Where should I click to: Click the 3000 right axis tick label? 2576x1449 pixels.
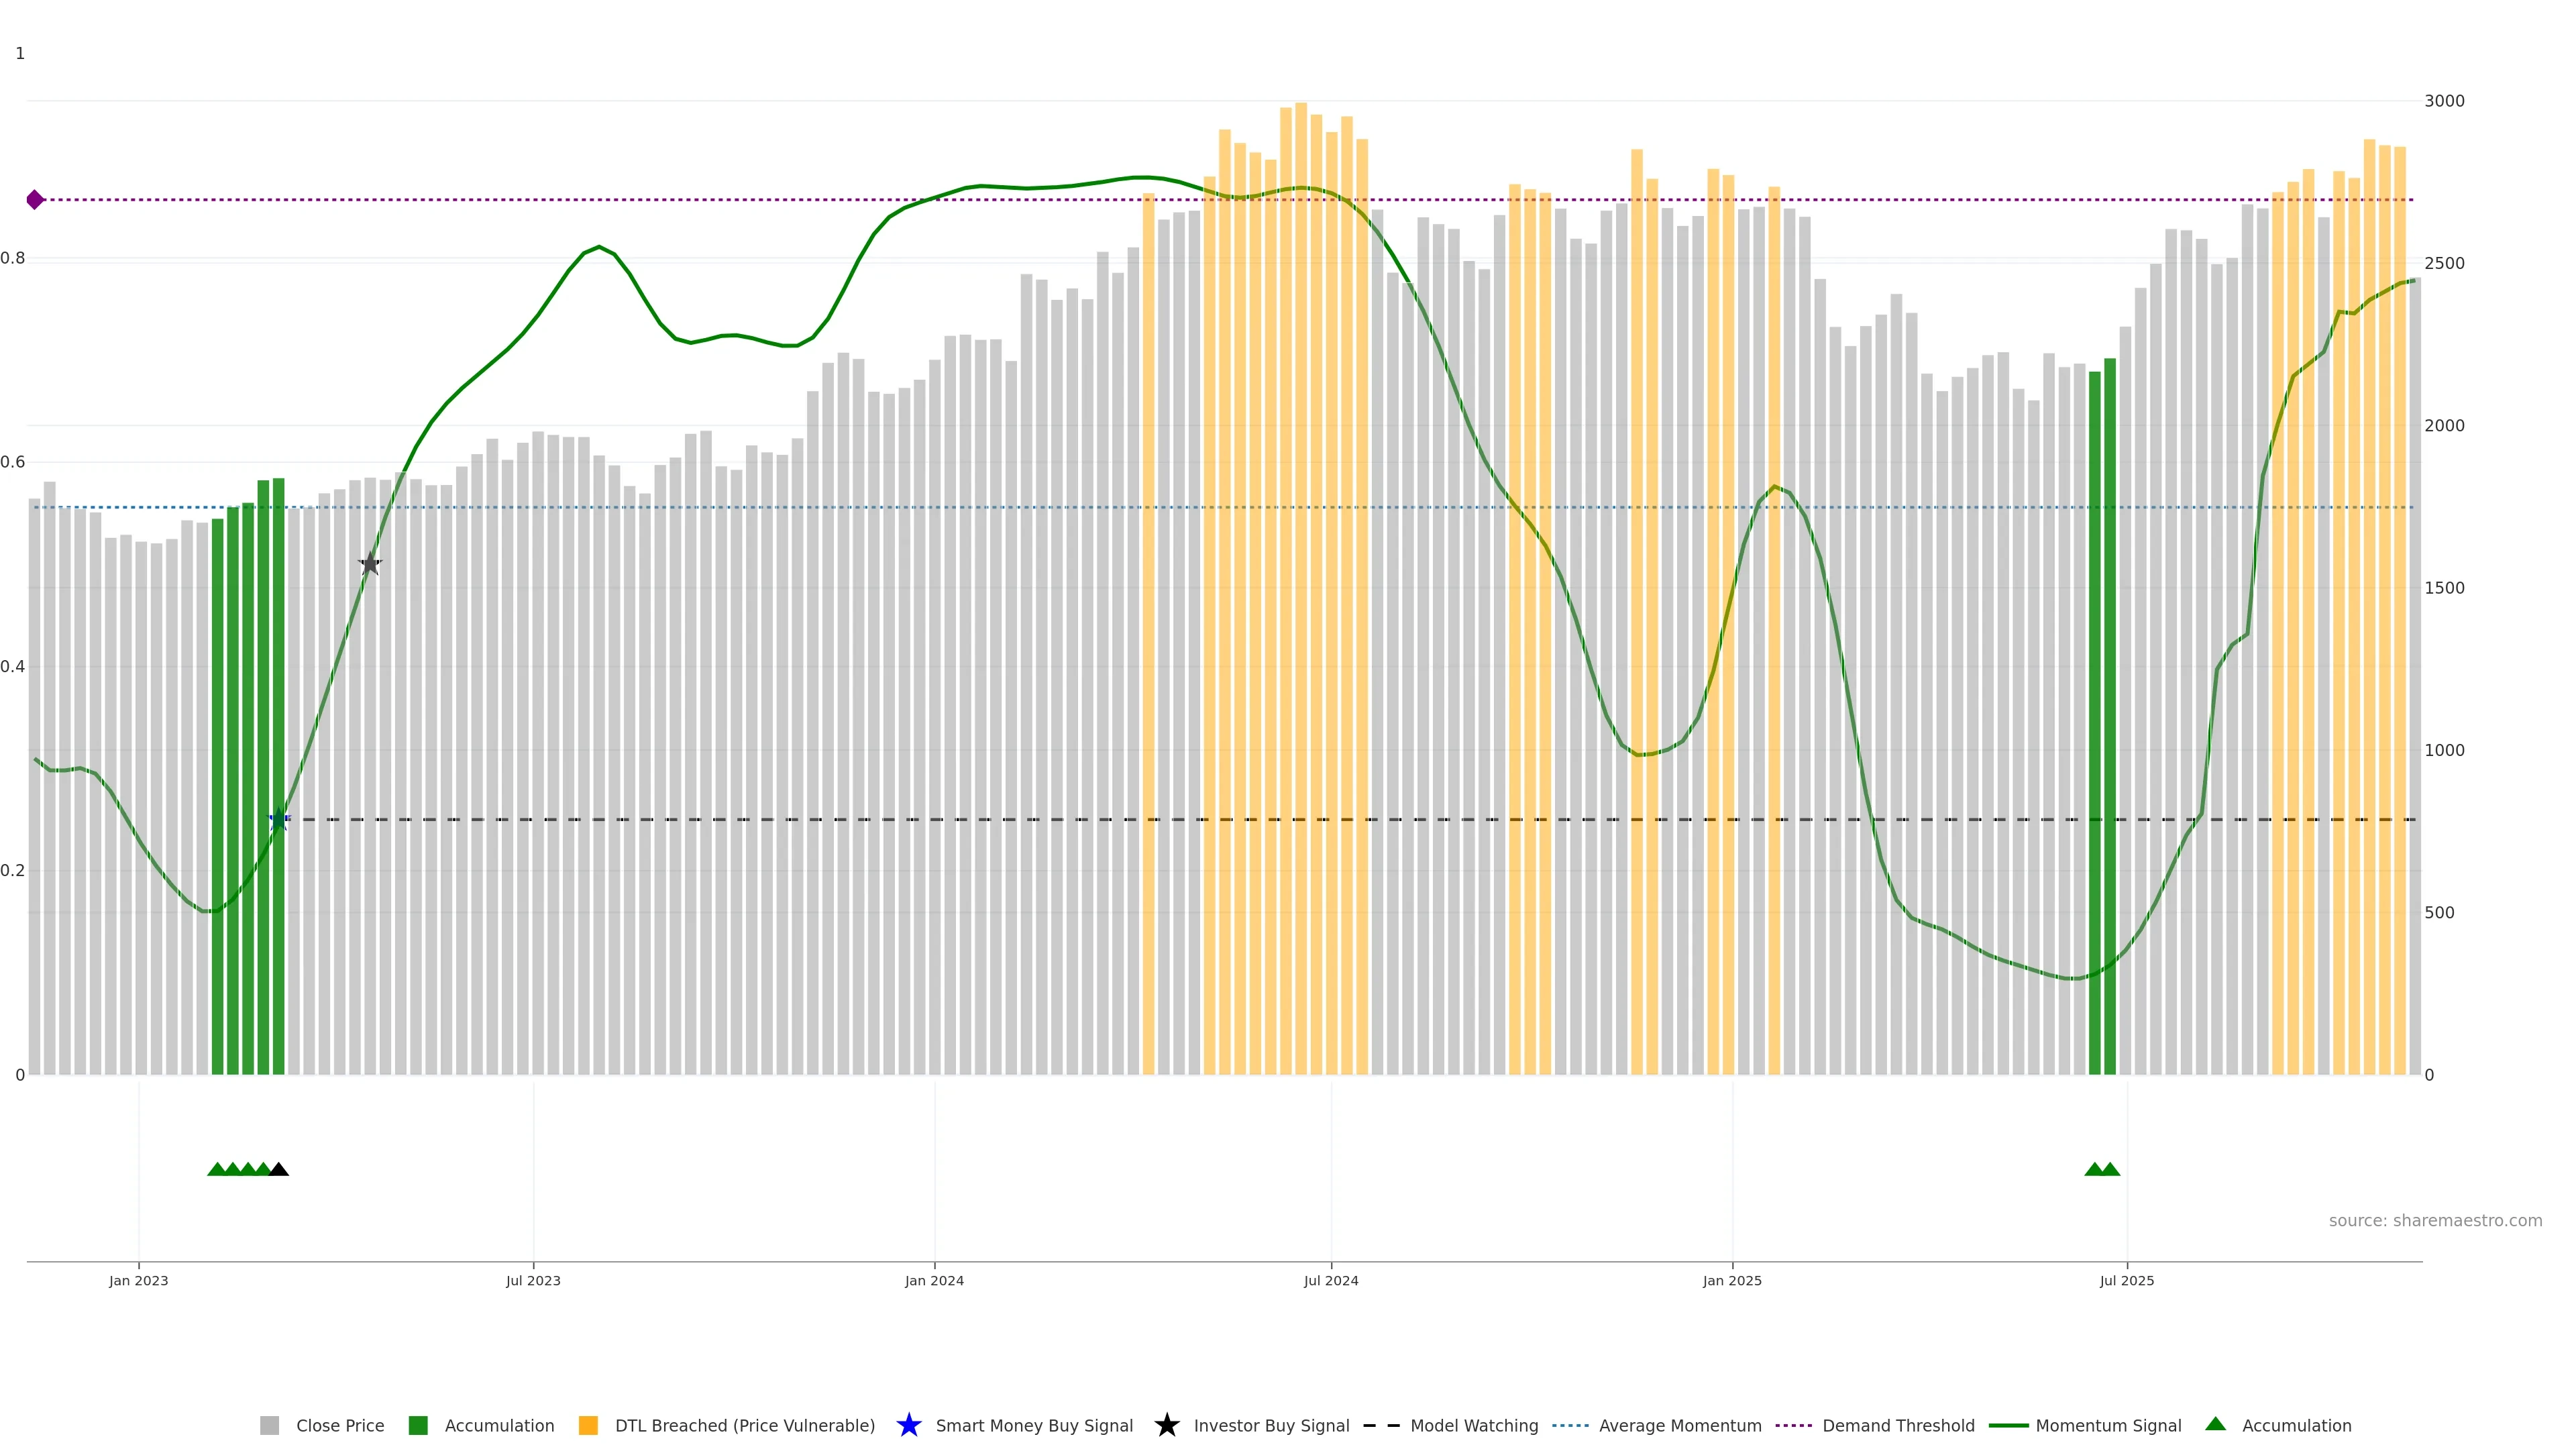pos(2444,101)
